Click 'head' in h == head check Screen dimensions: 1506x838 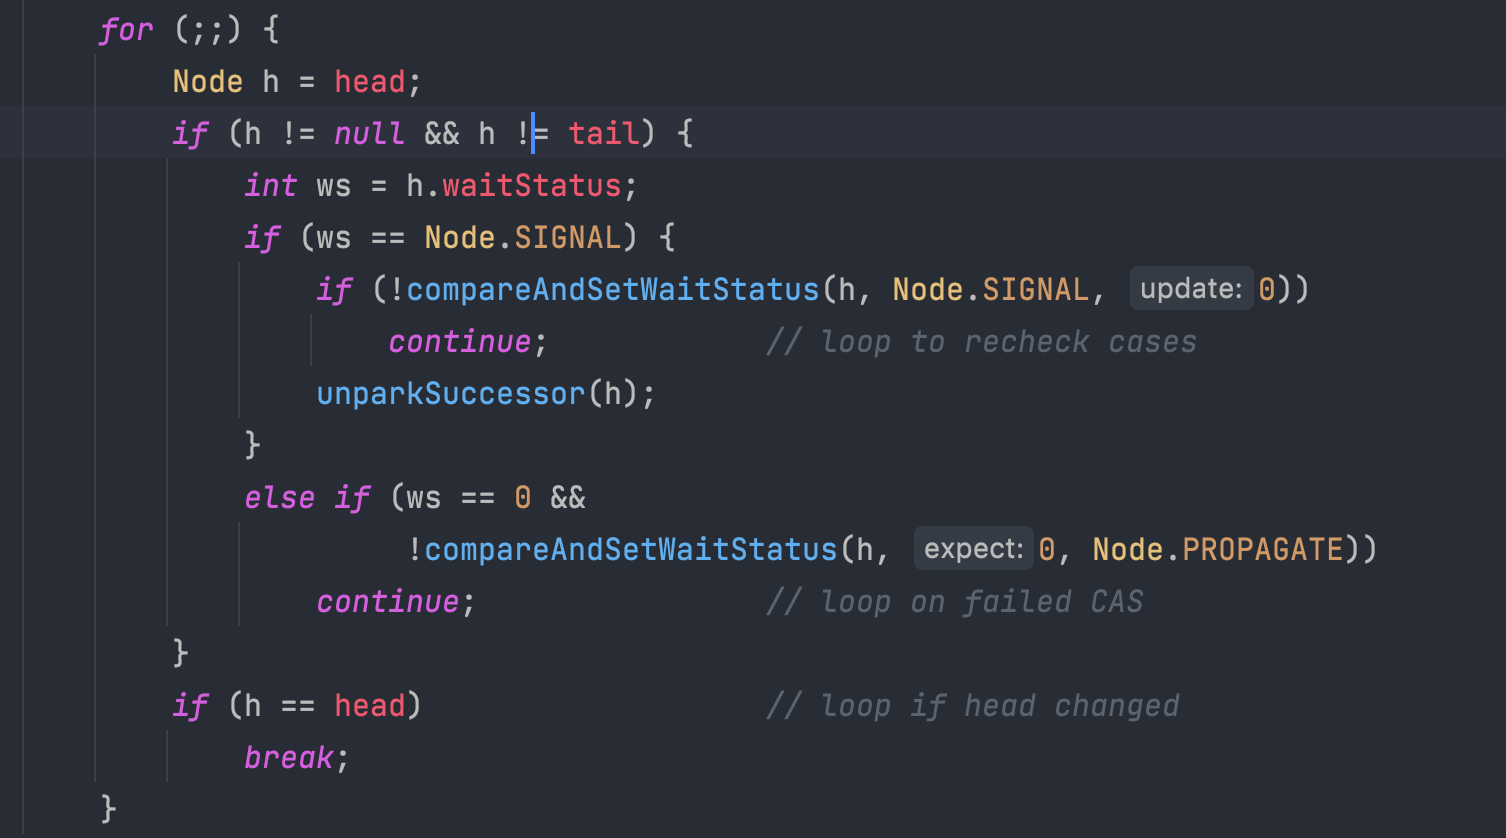370,706
